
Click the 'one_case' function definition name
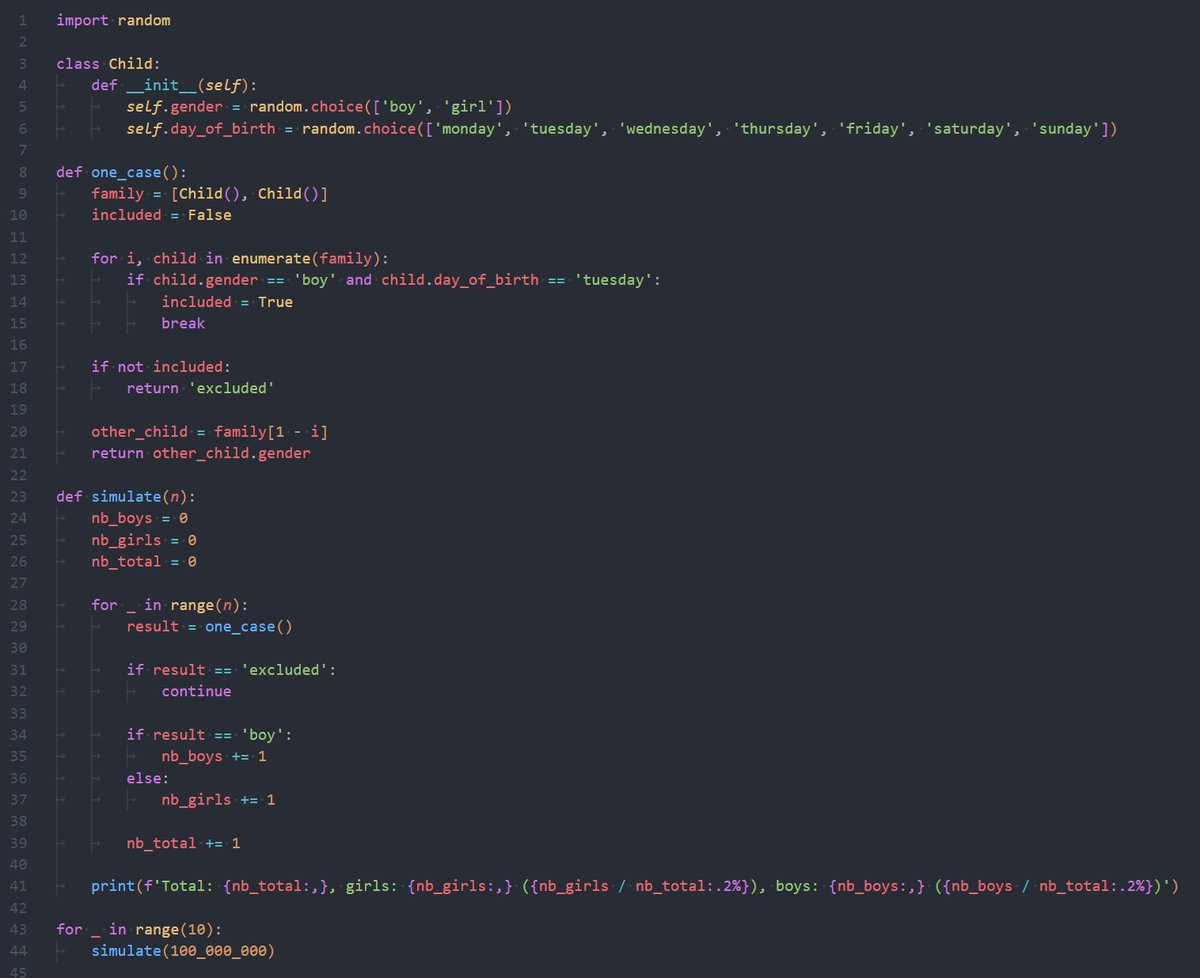126,171
